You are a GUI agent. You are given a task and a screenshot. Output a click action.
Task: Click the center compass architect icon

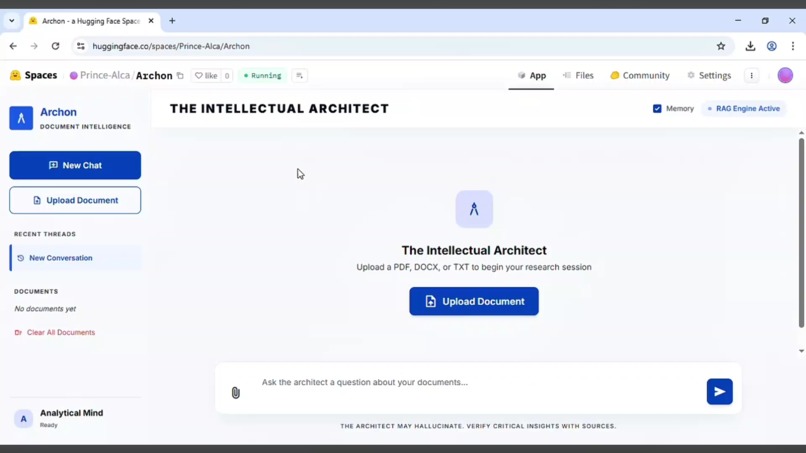click(474, 209)
